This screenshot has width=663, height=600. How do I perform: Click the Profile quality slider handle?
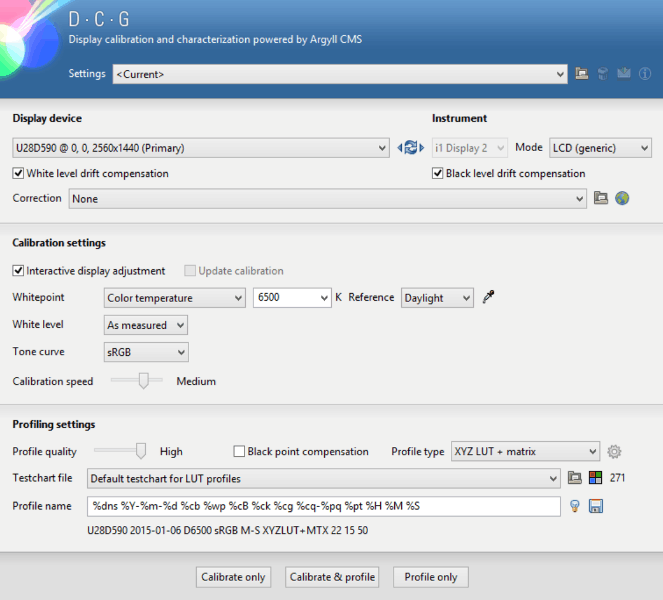(141, 451)
